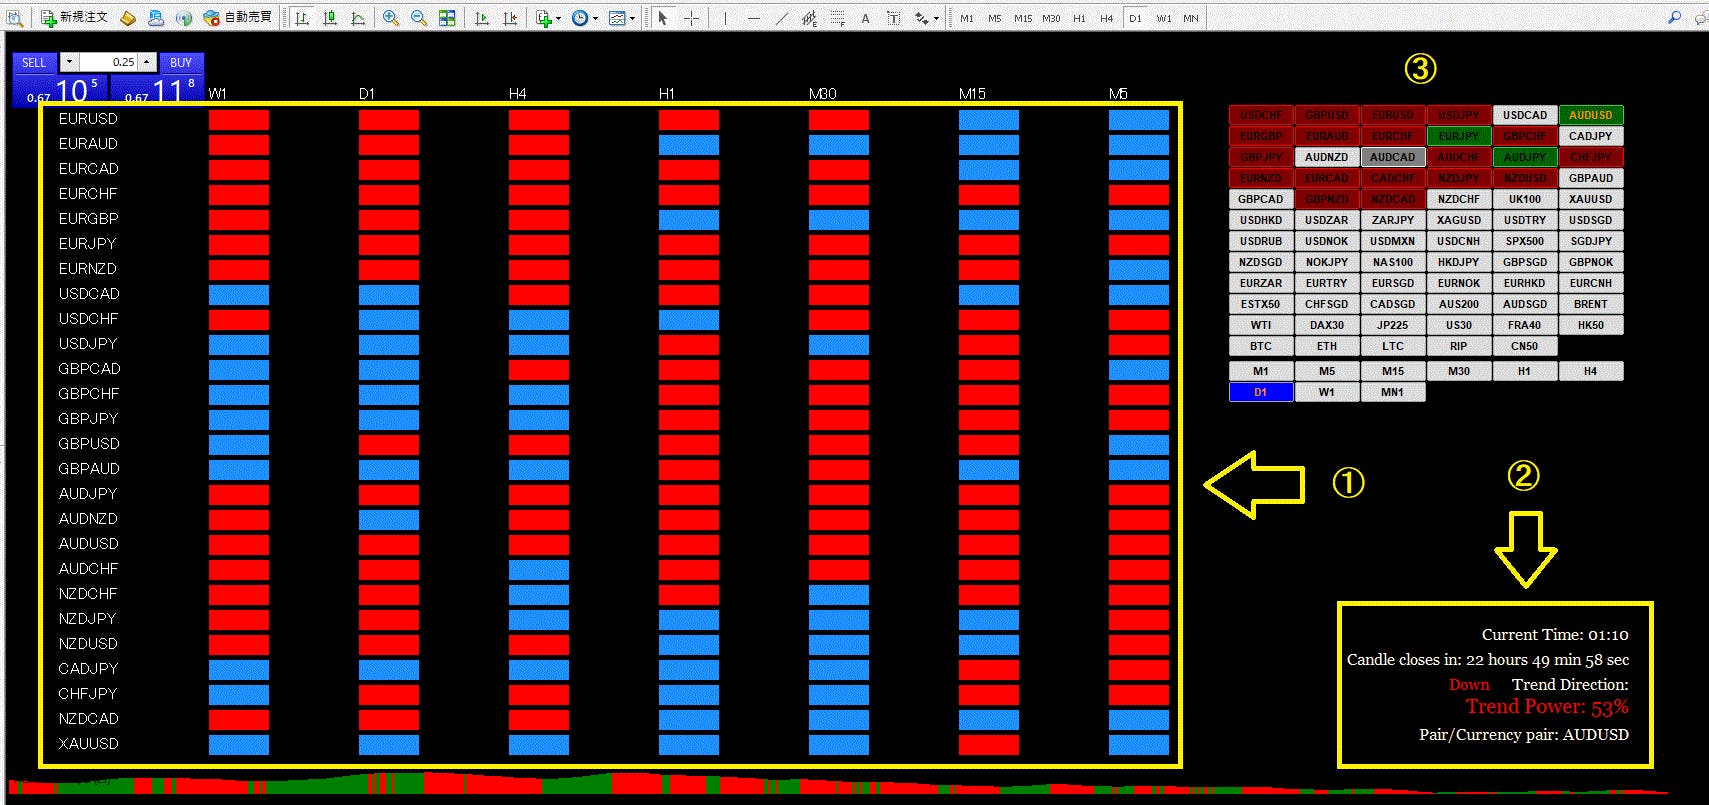This screenshot has width=1709, height=805.
Task: Click EURUSD's W1 red trend block
Action: pos(238,119)
